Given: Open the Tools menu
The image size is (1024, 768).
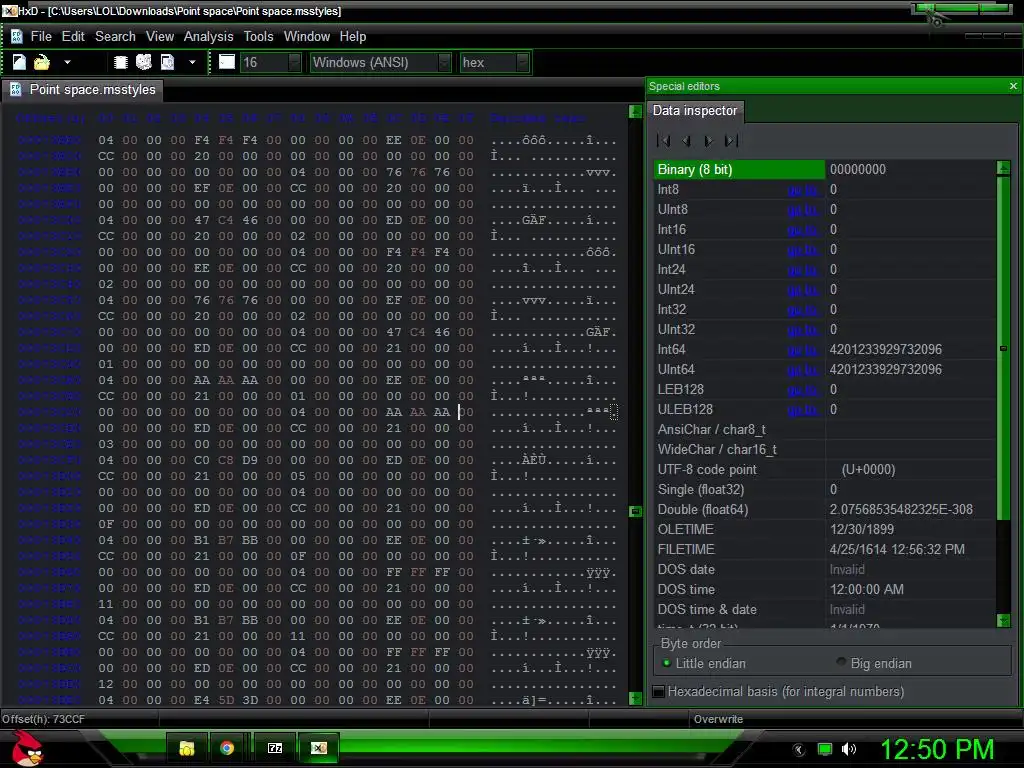Looking at the screenshot, I should pos(259,37).
